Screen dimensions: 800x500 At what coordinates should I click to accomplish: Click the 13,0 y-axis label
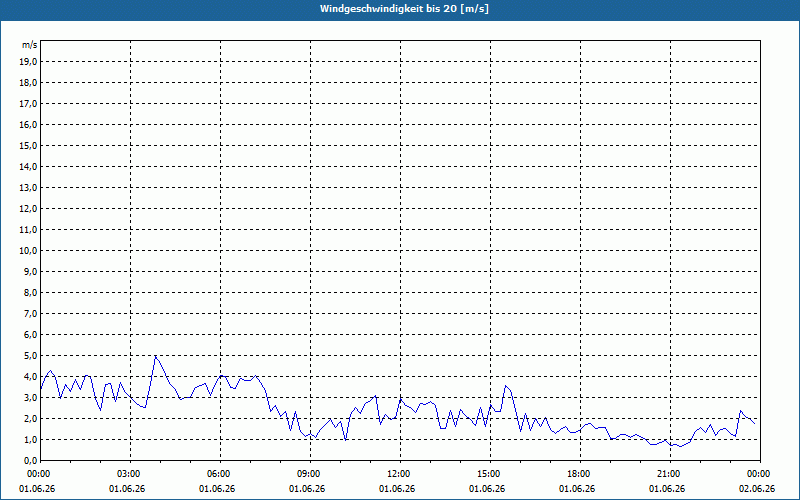point(28,188)
